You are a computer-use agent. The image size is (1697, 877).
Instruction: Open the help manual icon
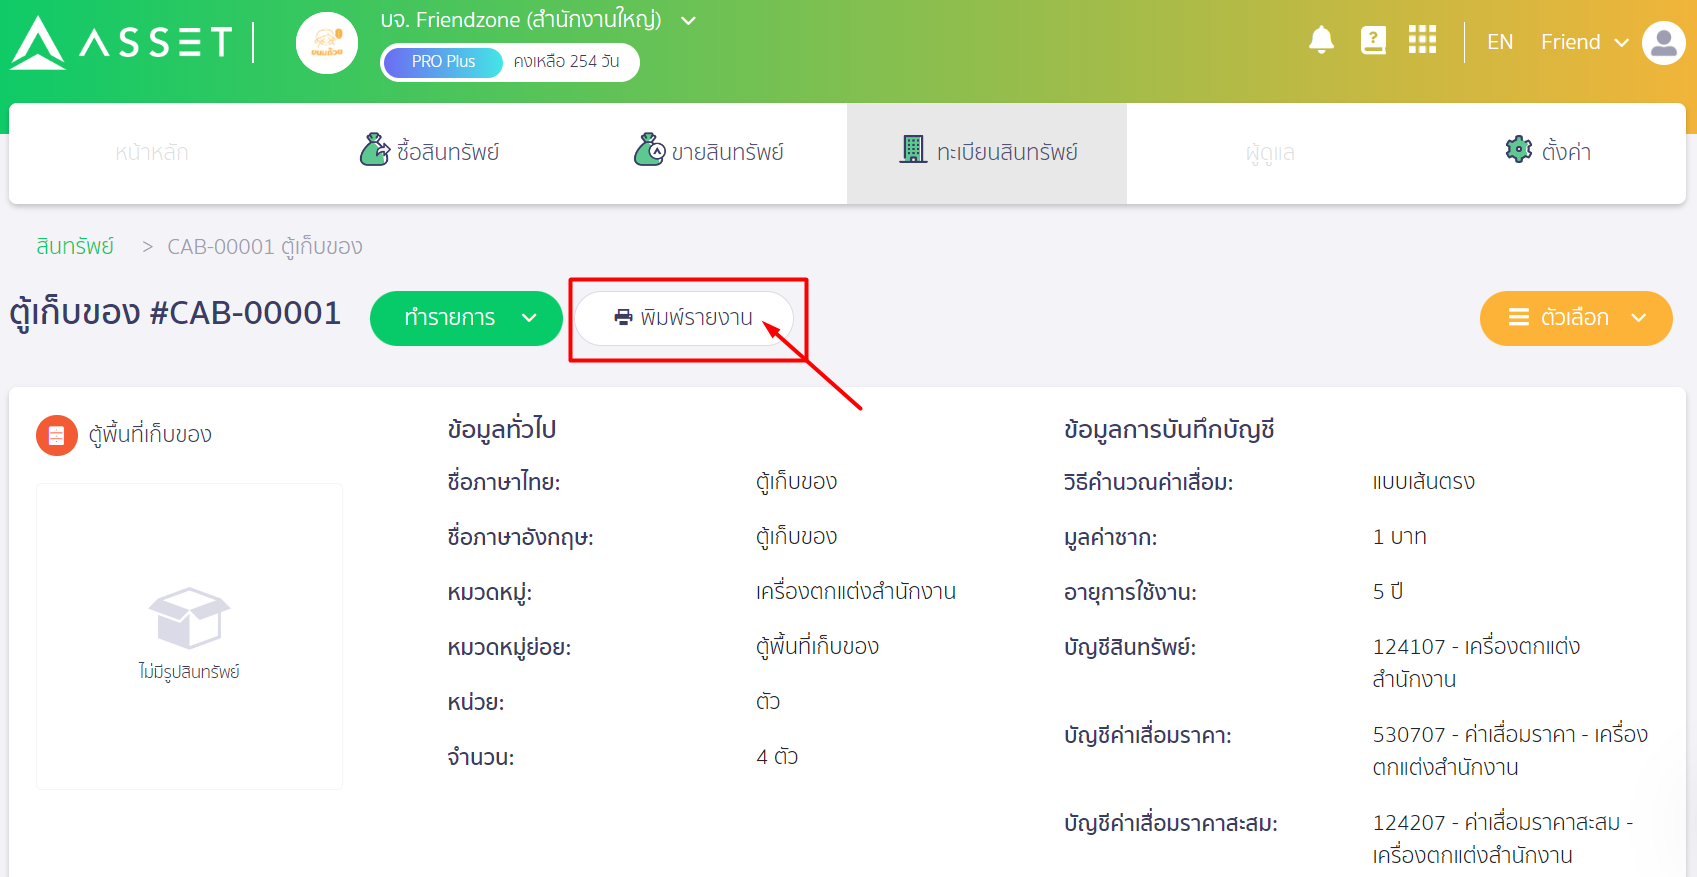(x=1373, y=40)
